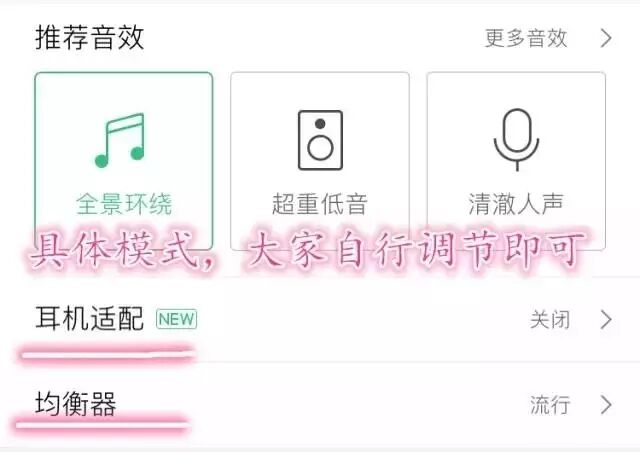
Task: Open the 均衡器 menu row
Action: click(320, 405)
